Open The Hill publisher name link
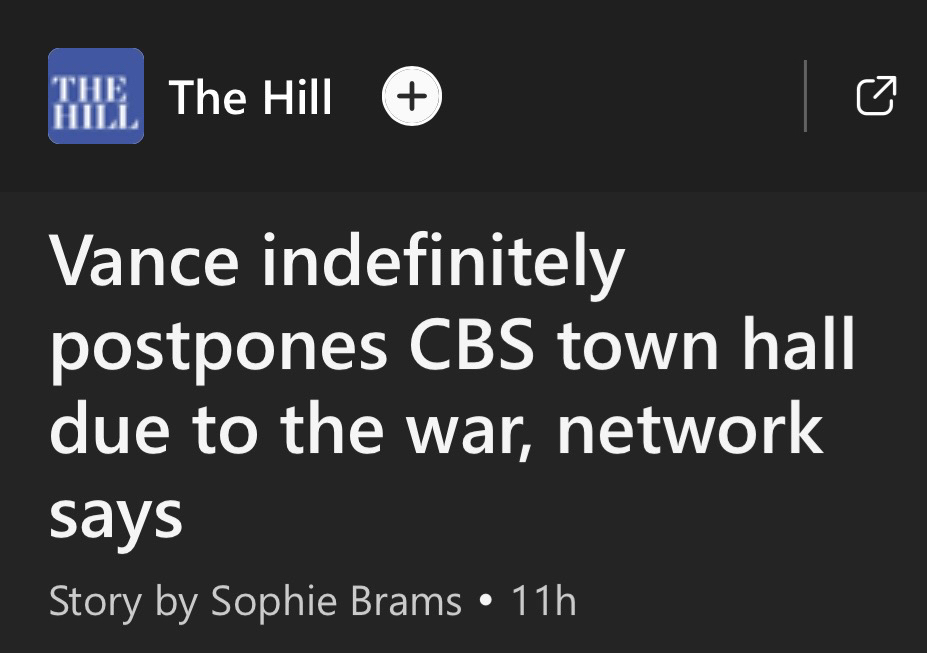 [250, 97]
